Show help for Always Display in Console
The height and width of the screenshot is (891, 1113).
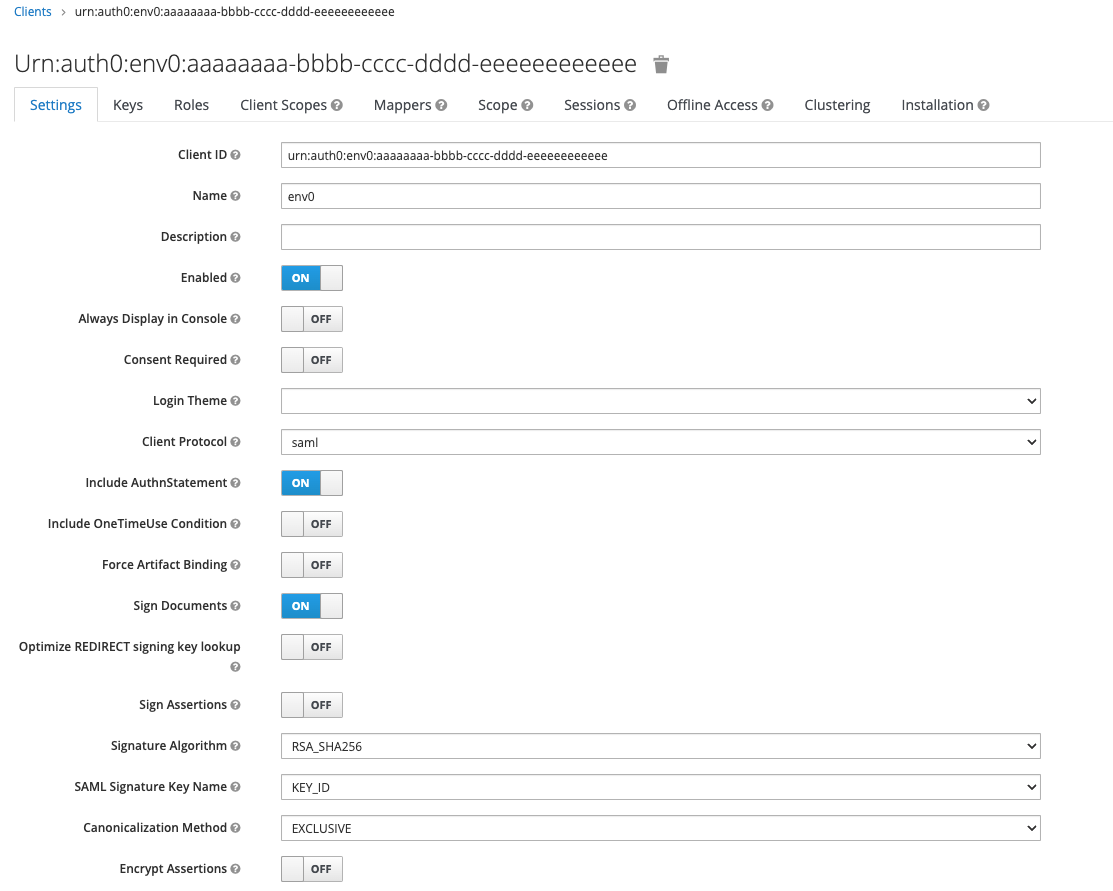click(235, 319)
